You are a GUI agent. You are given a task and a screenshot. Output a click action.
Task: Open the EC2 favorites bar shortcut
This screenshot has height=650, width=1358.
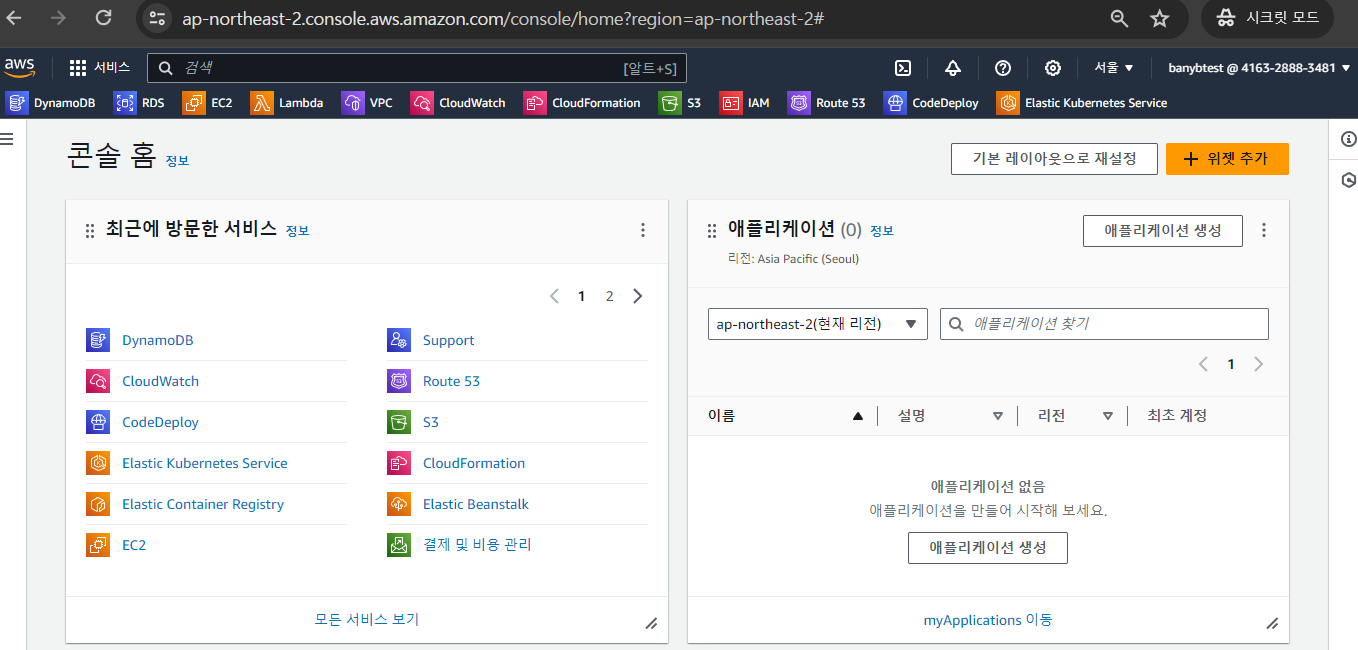click(208, 103)
